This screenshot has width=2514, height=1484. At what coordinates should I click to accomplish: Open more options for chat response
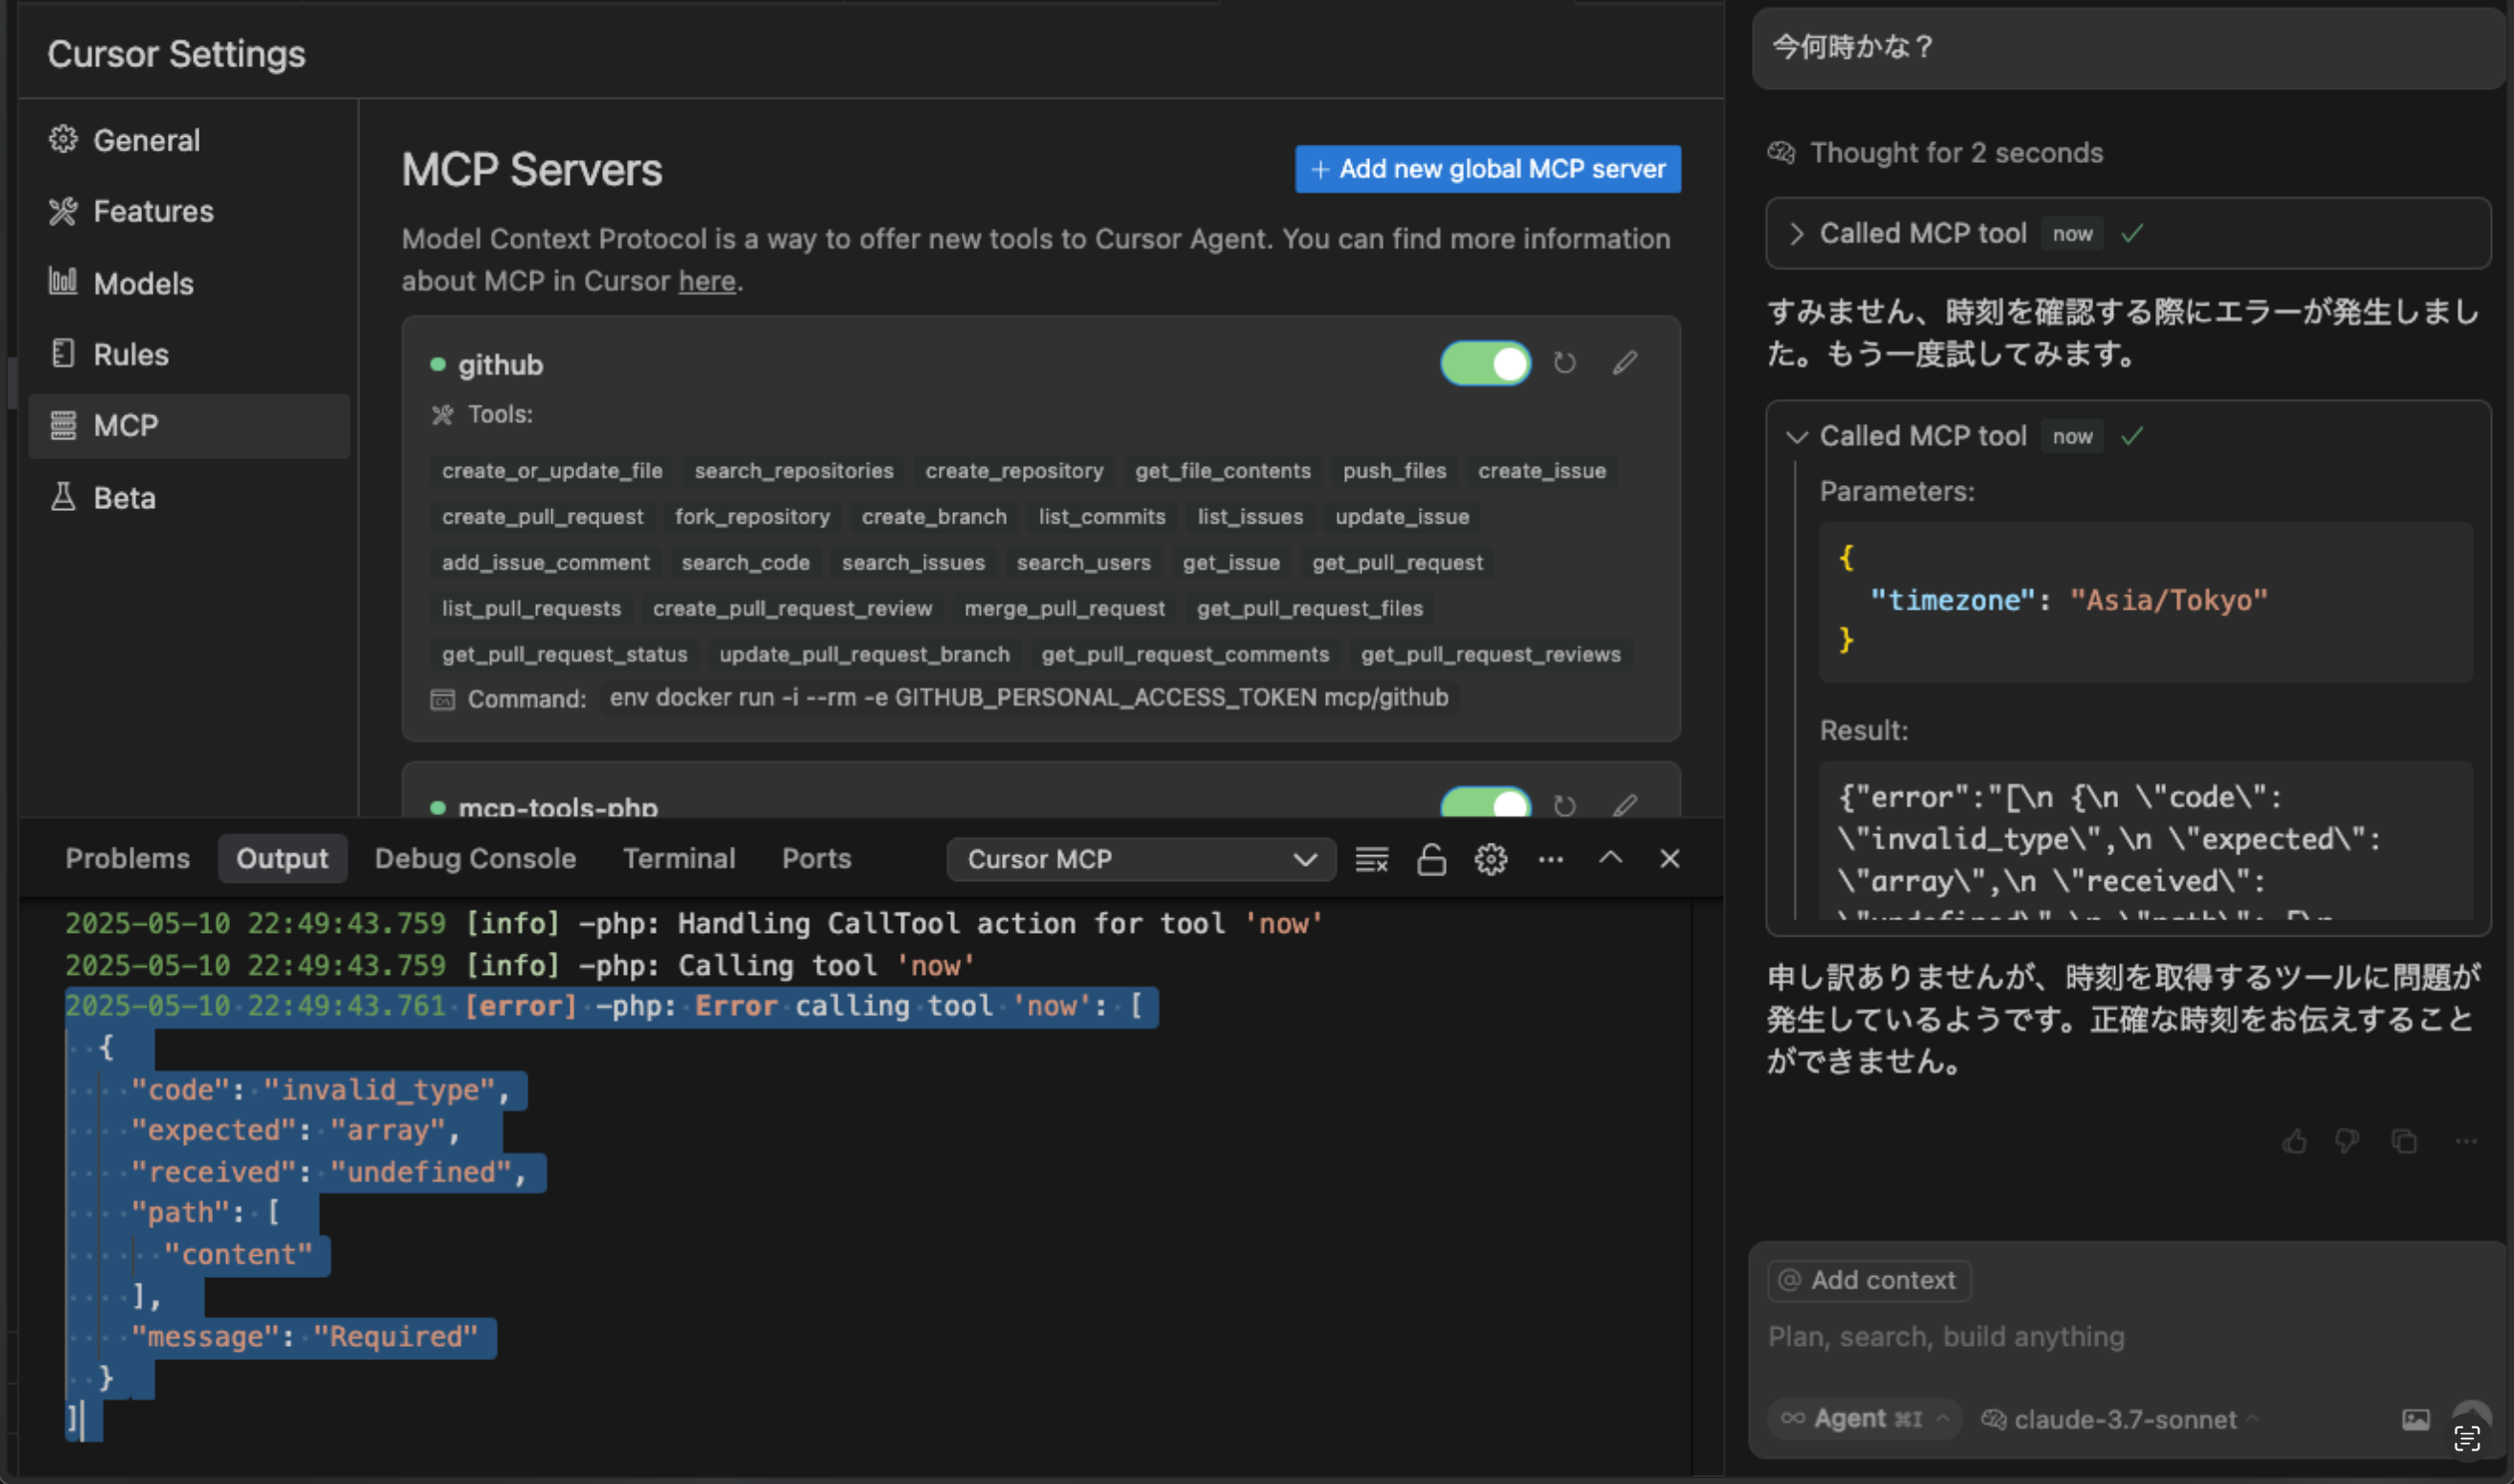[2466, 1142]
